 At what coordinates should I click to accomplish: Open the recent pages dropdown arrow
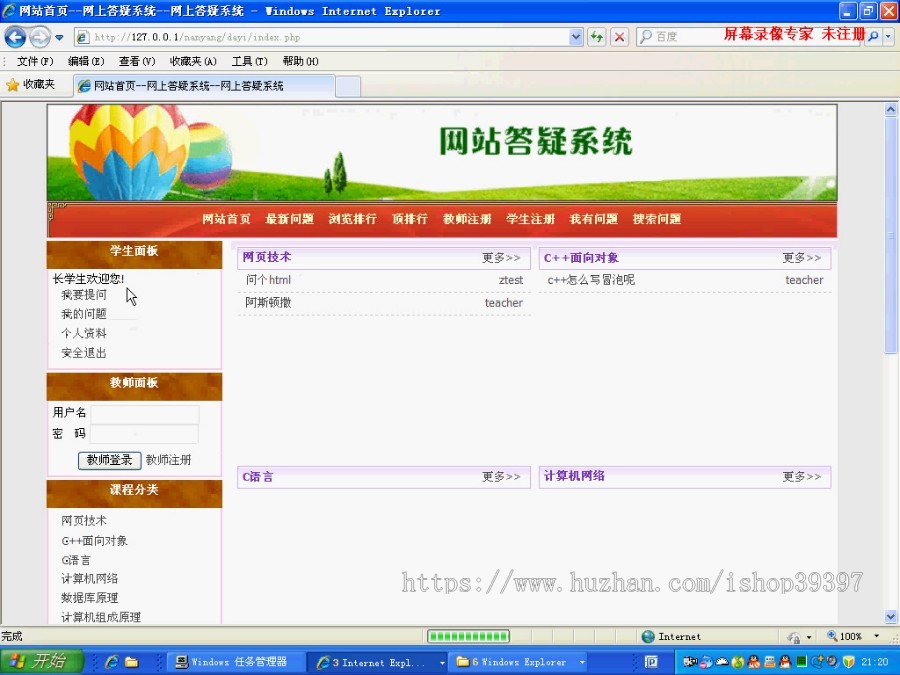(x=59, y=37)
